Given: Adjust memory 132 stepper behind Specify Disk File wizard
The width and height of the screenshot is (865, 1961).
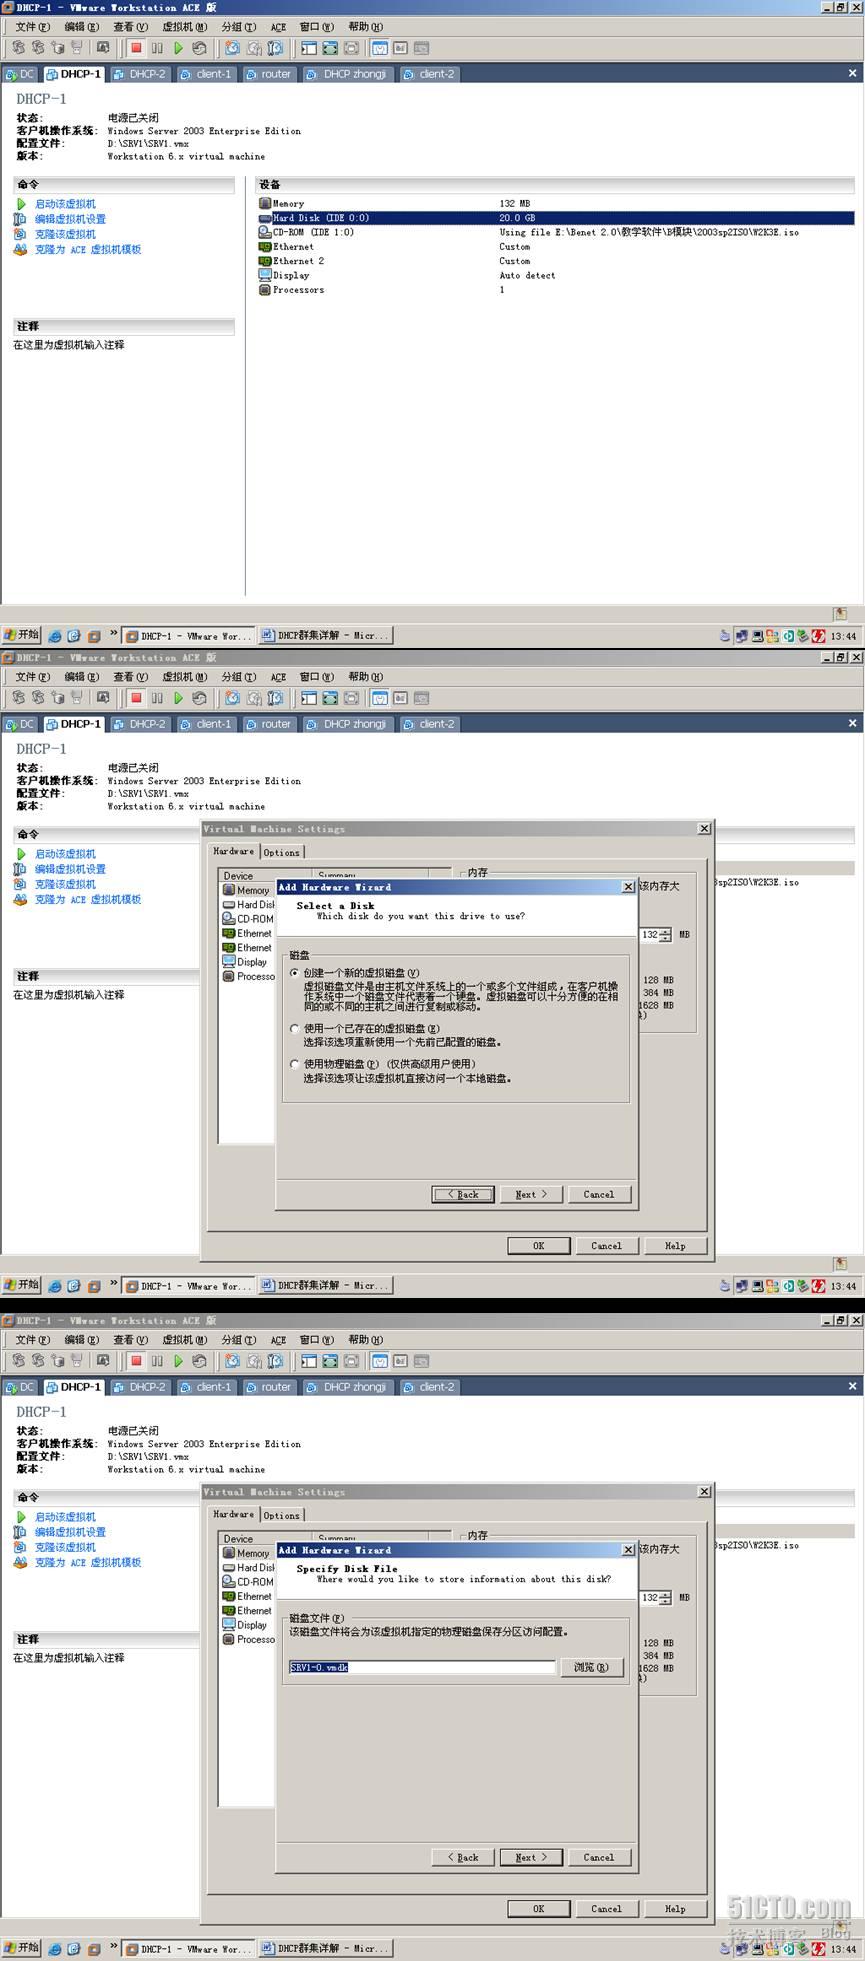Looking at the screenshot, I should tap(667, 1598).
